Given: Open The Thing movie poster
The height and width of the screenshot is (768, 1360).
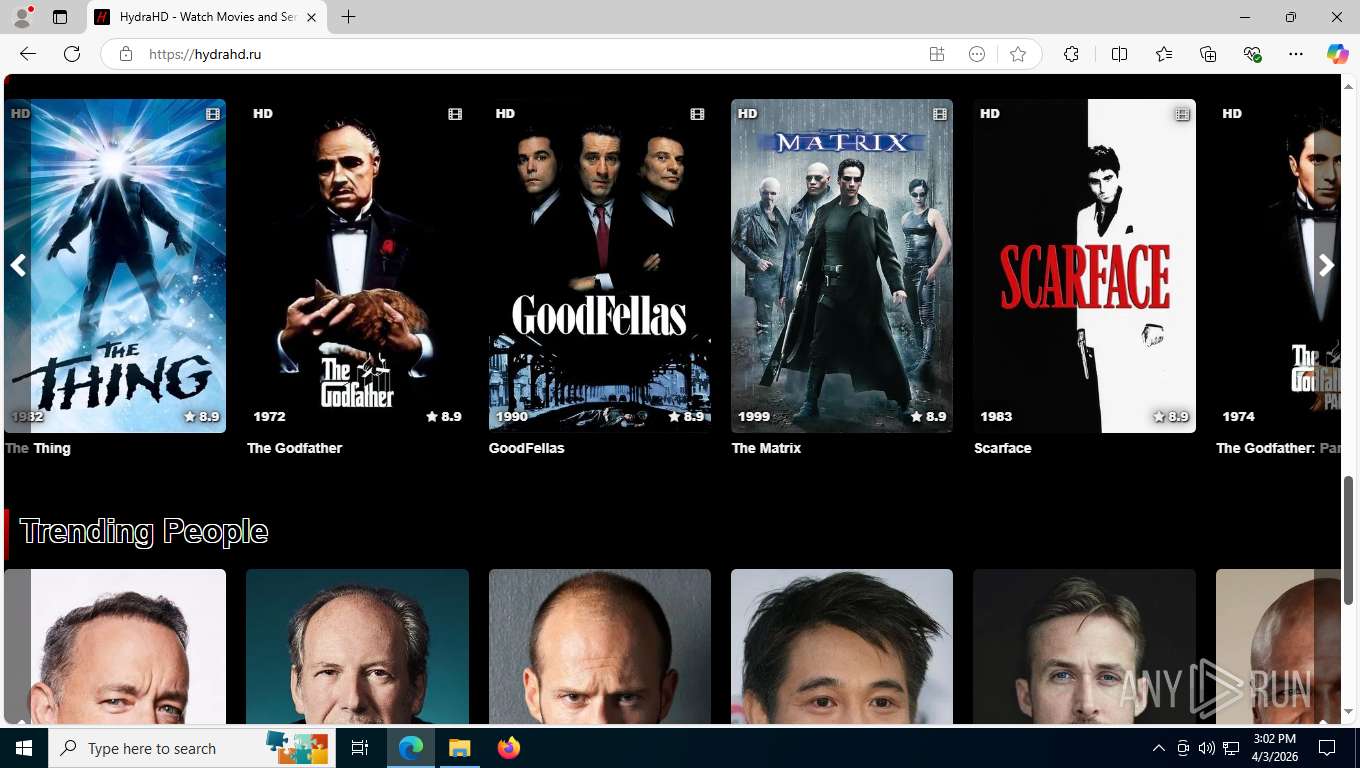Looking at the screenshot, I should (x=115, y=266).
